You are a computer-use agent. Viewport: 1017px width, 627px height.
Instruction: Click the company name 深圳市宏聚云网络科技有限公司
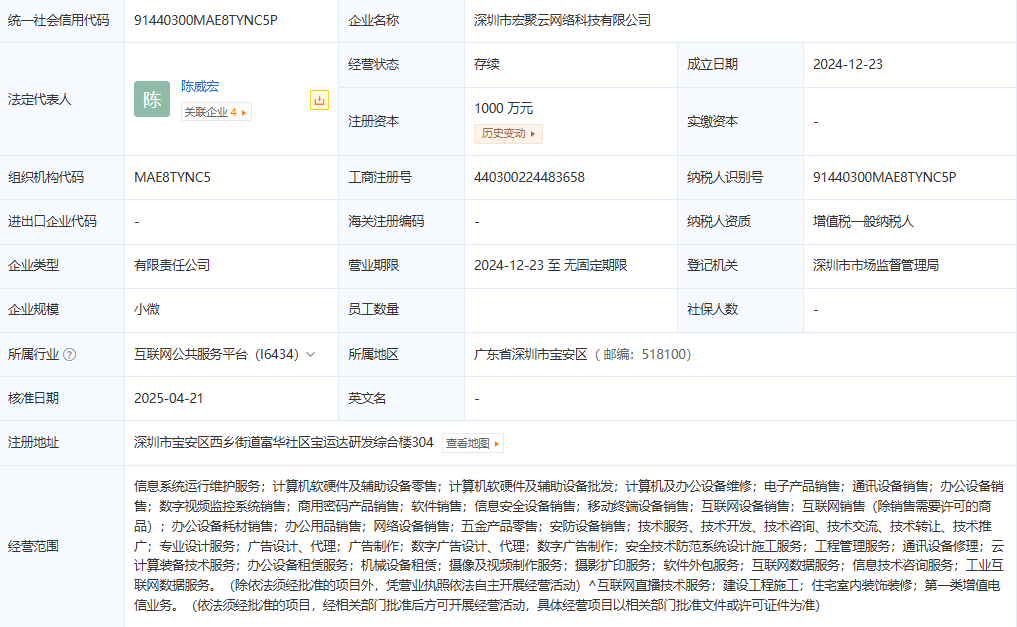pyautogui.click(x=562, y=20)
